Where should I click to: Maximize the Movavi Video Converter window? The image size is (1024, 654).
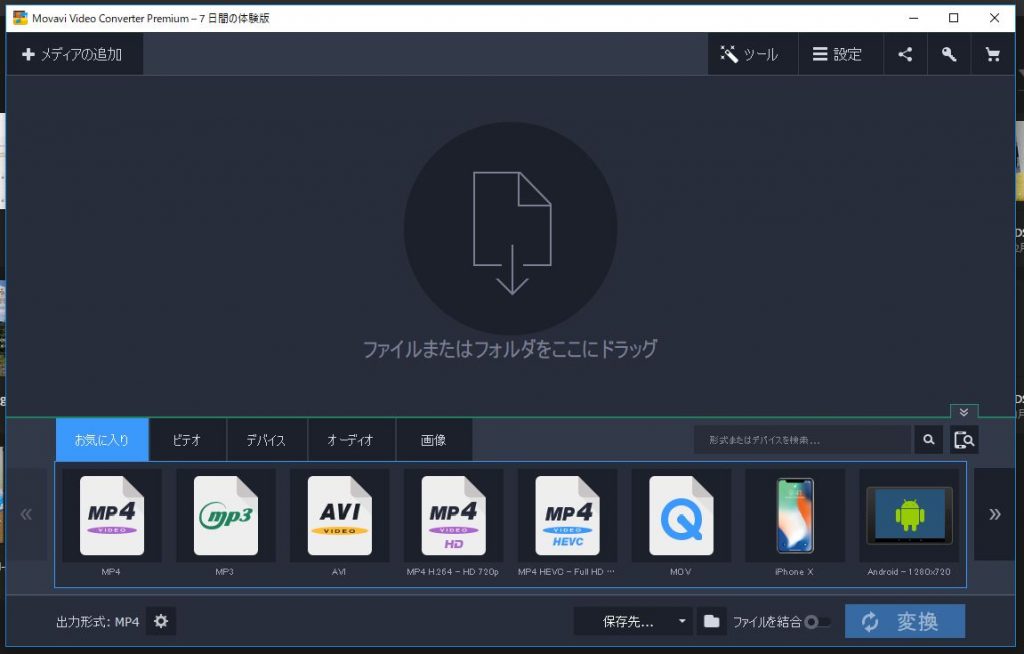pyautogui.click(x=953, y=18)
